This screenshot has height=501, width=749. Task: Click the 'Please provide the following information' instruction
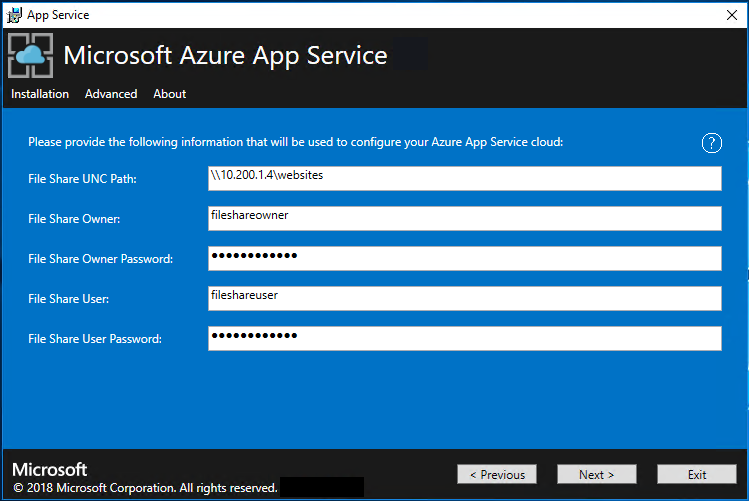(x=296, y=142)
